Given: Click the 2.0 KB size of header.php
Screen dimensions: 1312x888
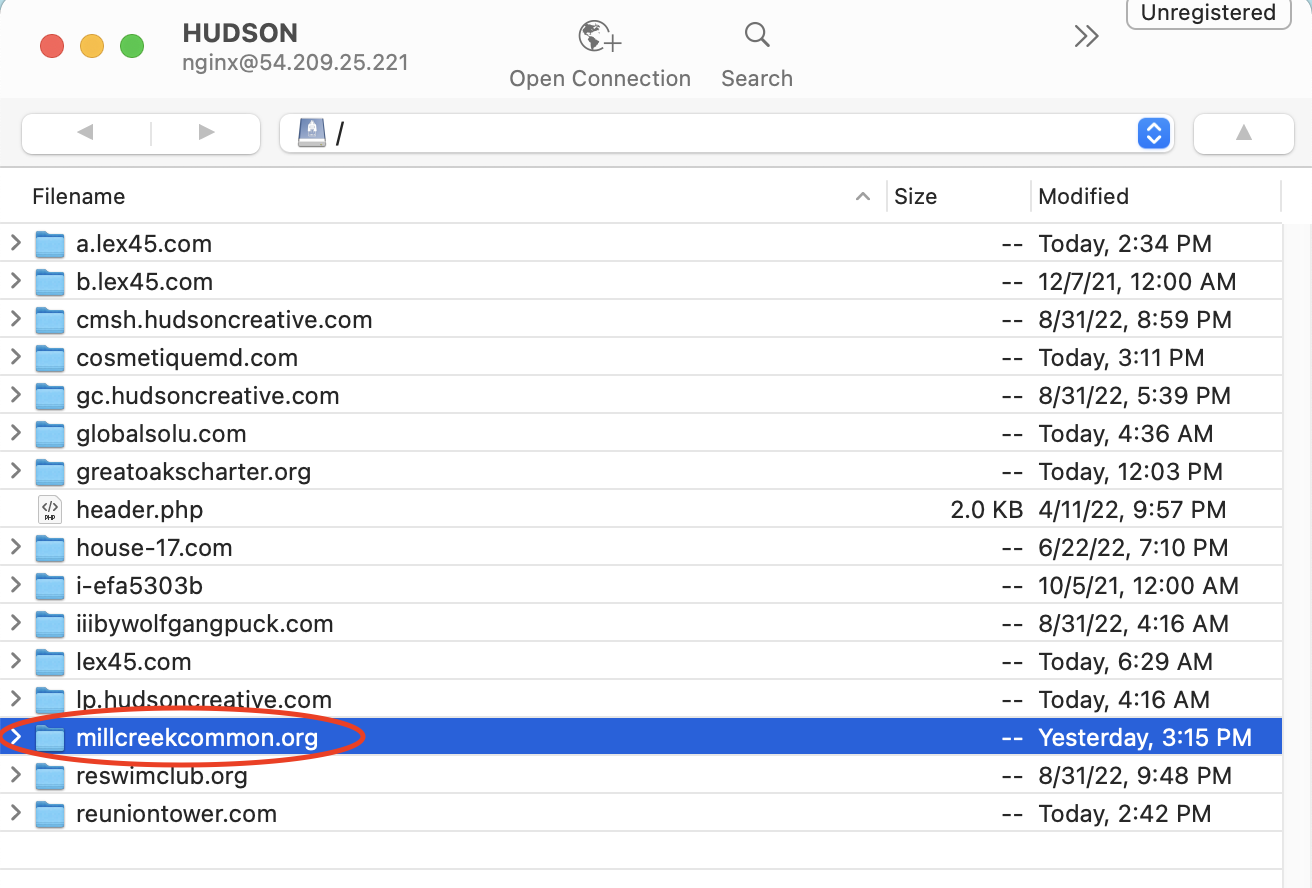Looking at the screenshot, I should (x=987, y=509).
